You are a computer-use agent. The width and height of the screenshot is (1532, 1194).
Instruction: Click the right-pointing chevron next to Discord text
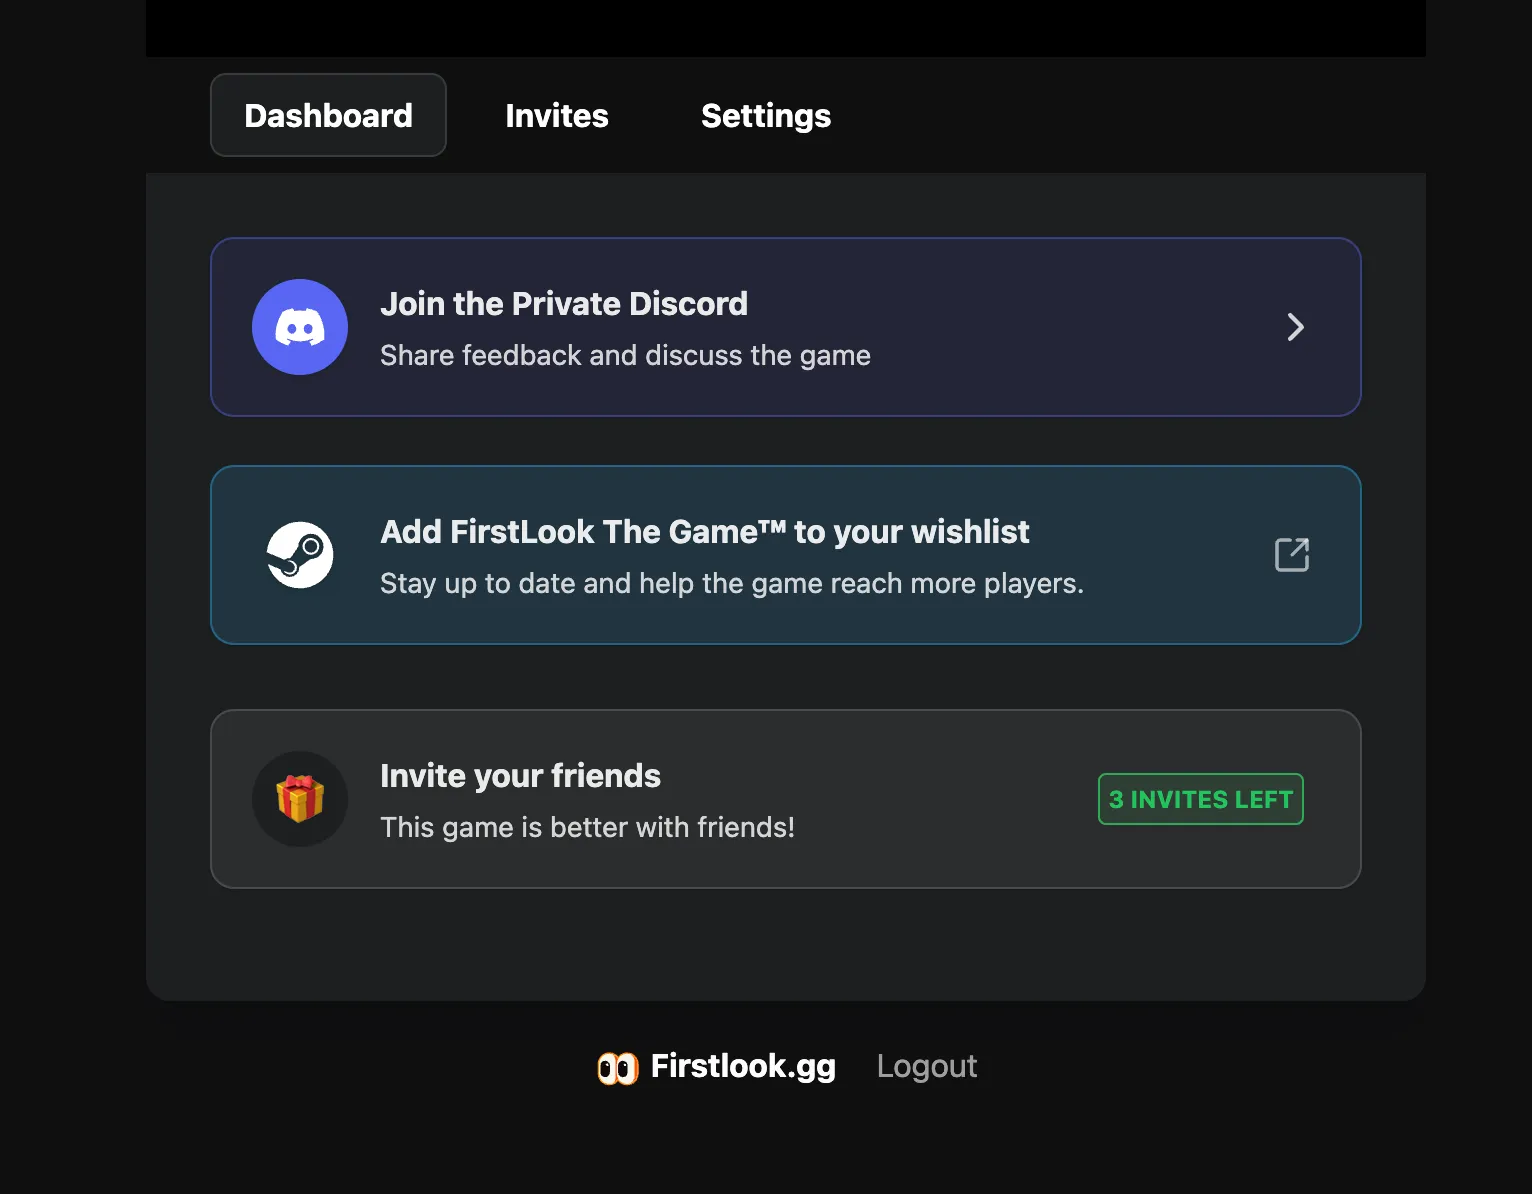click(x=1296, y=327)
